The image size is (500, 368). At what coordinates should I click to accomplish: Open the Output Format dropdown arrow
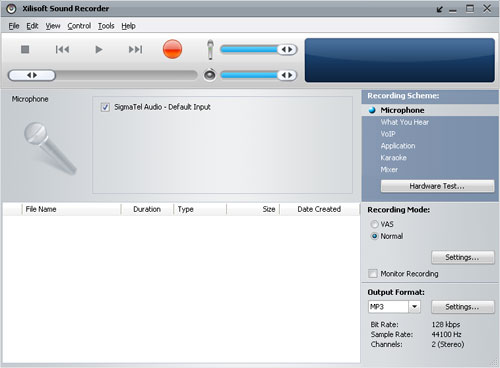[414, 307]
